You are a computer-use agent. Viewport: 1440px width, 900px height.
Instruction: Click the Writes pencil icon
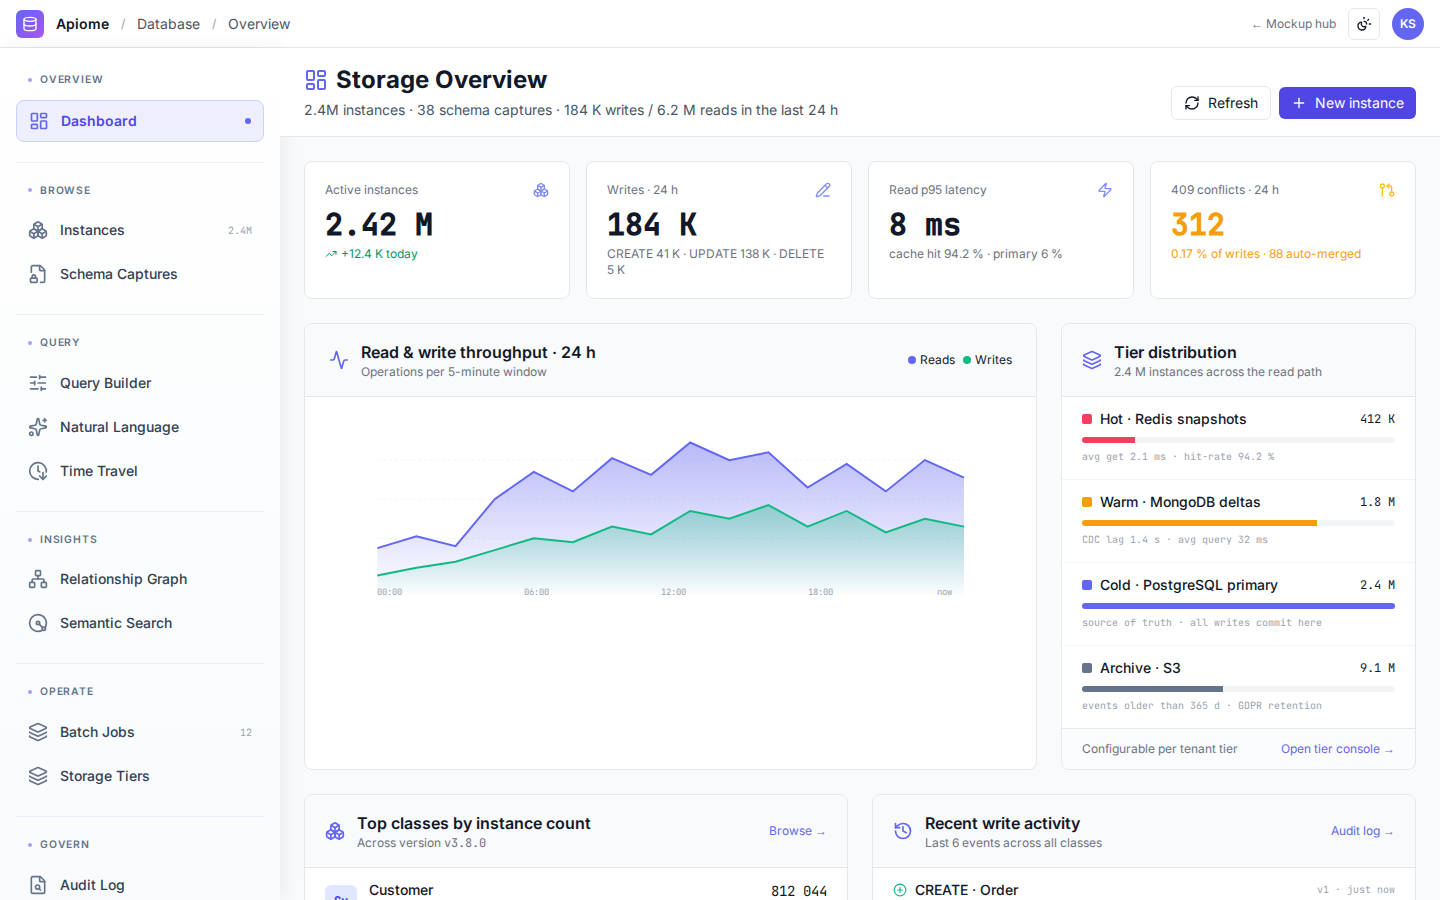click(823, 190)
